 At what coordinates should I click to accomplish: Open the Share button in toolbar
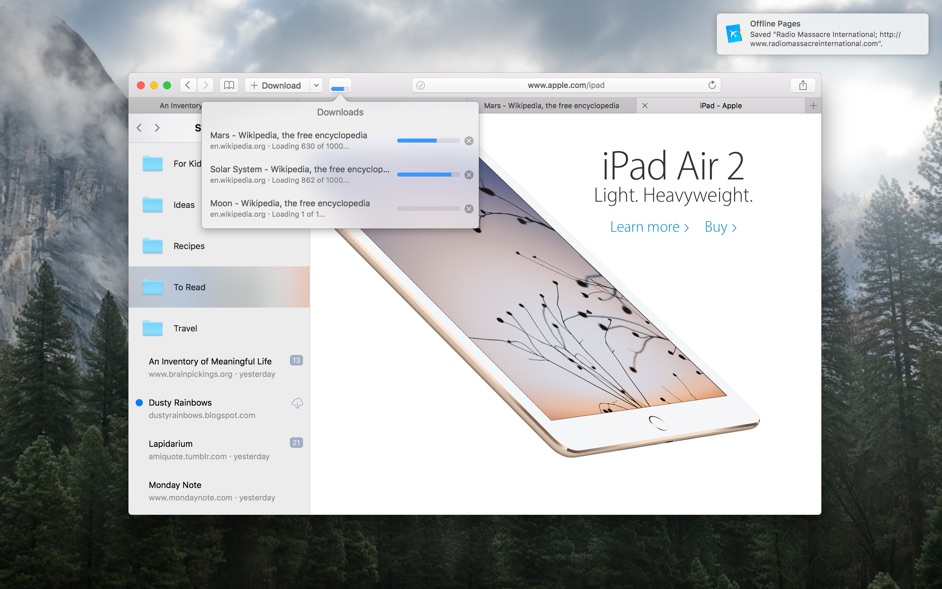[x=803, y=85]
